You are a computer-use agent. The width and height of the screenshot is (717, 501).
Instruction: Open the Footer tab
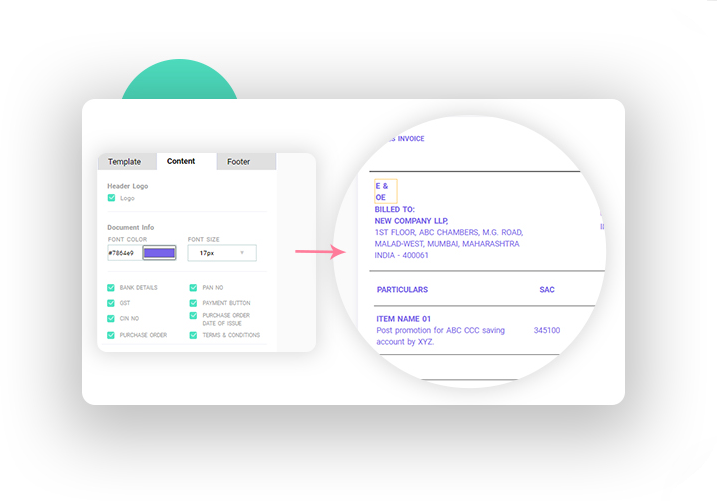pyautogui.click(x=238, y=162)
